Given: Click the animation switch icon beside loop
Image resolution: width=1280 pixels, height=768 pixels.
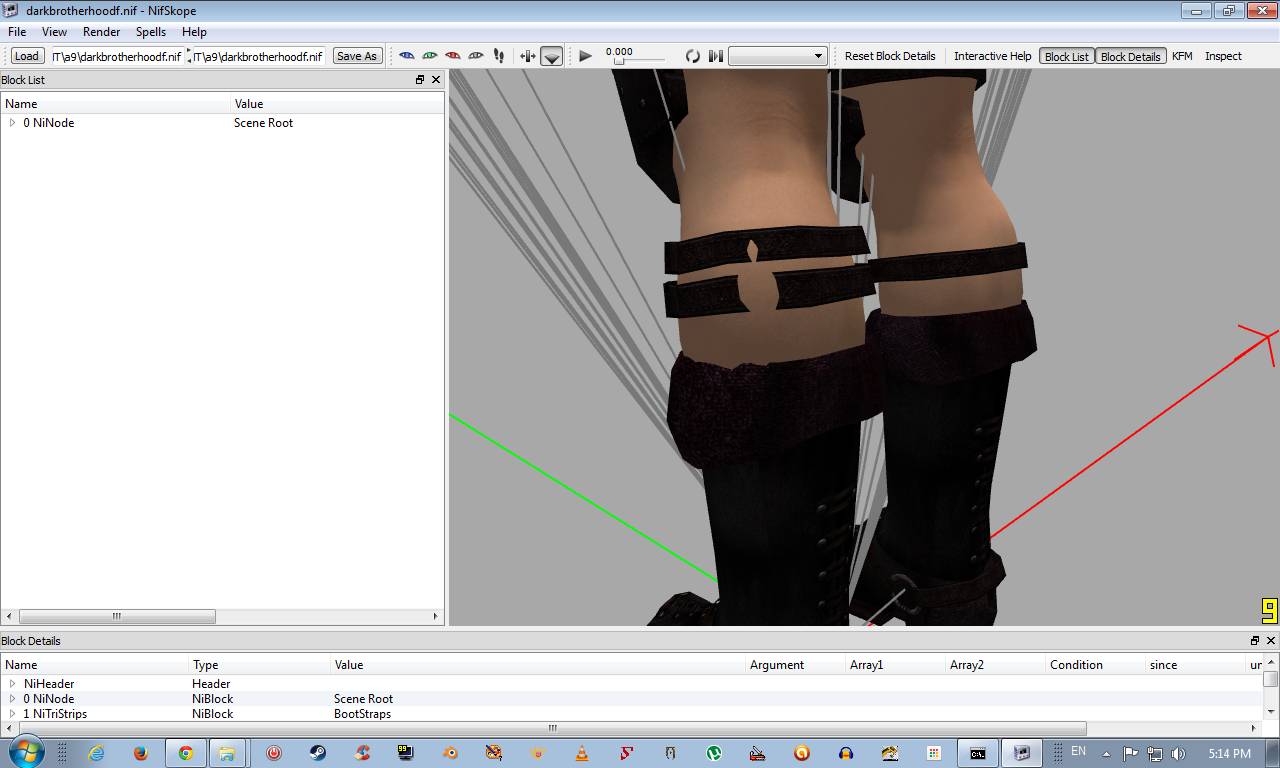Looking at the screenshot, I should (715, 56).
